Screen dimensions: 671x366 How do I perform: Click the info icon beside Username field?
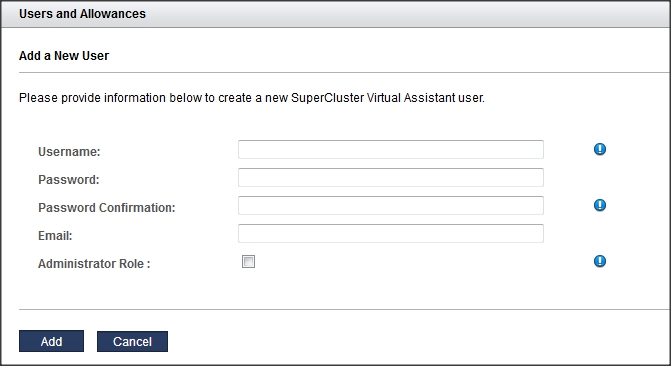tap(600, 149)
